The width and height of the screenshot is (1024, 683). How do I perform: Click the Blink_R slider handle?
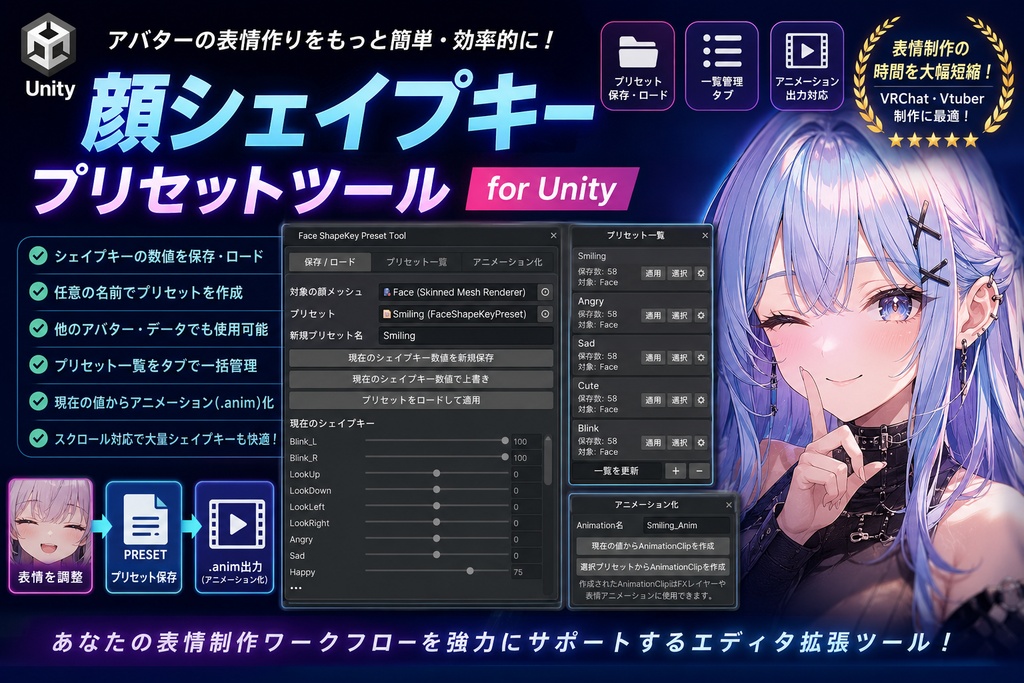pyautogui.click(x=505, y=457)
